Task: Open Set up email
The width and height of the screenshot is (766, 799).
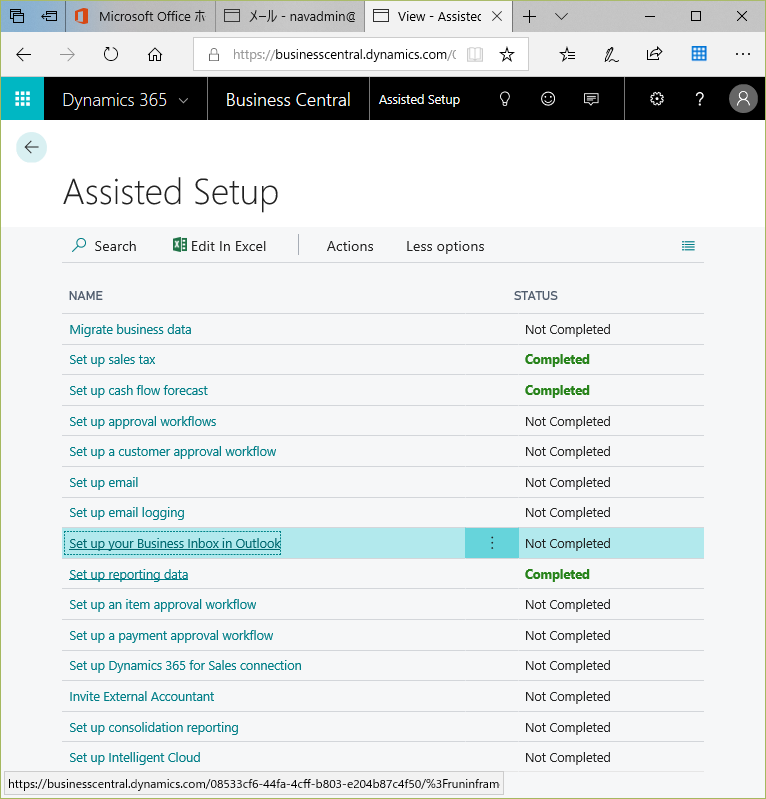Action: pyautogui.click(x=103, y=483)
